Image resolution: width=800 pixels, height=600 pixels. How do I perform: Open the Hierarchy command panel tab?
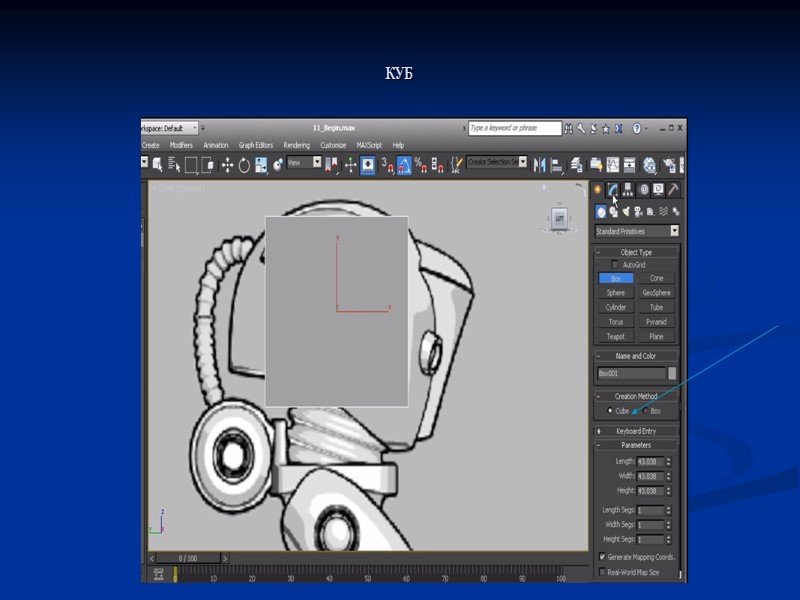point(628,190)
